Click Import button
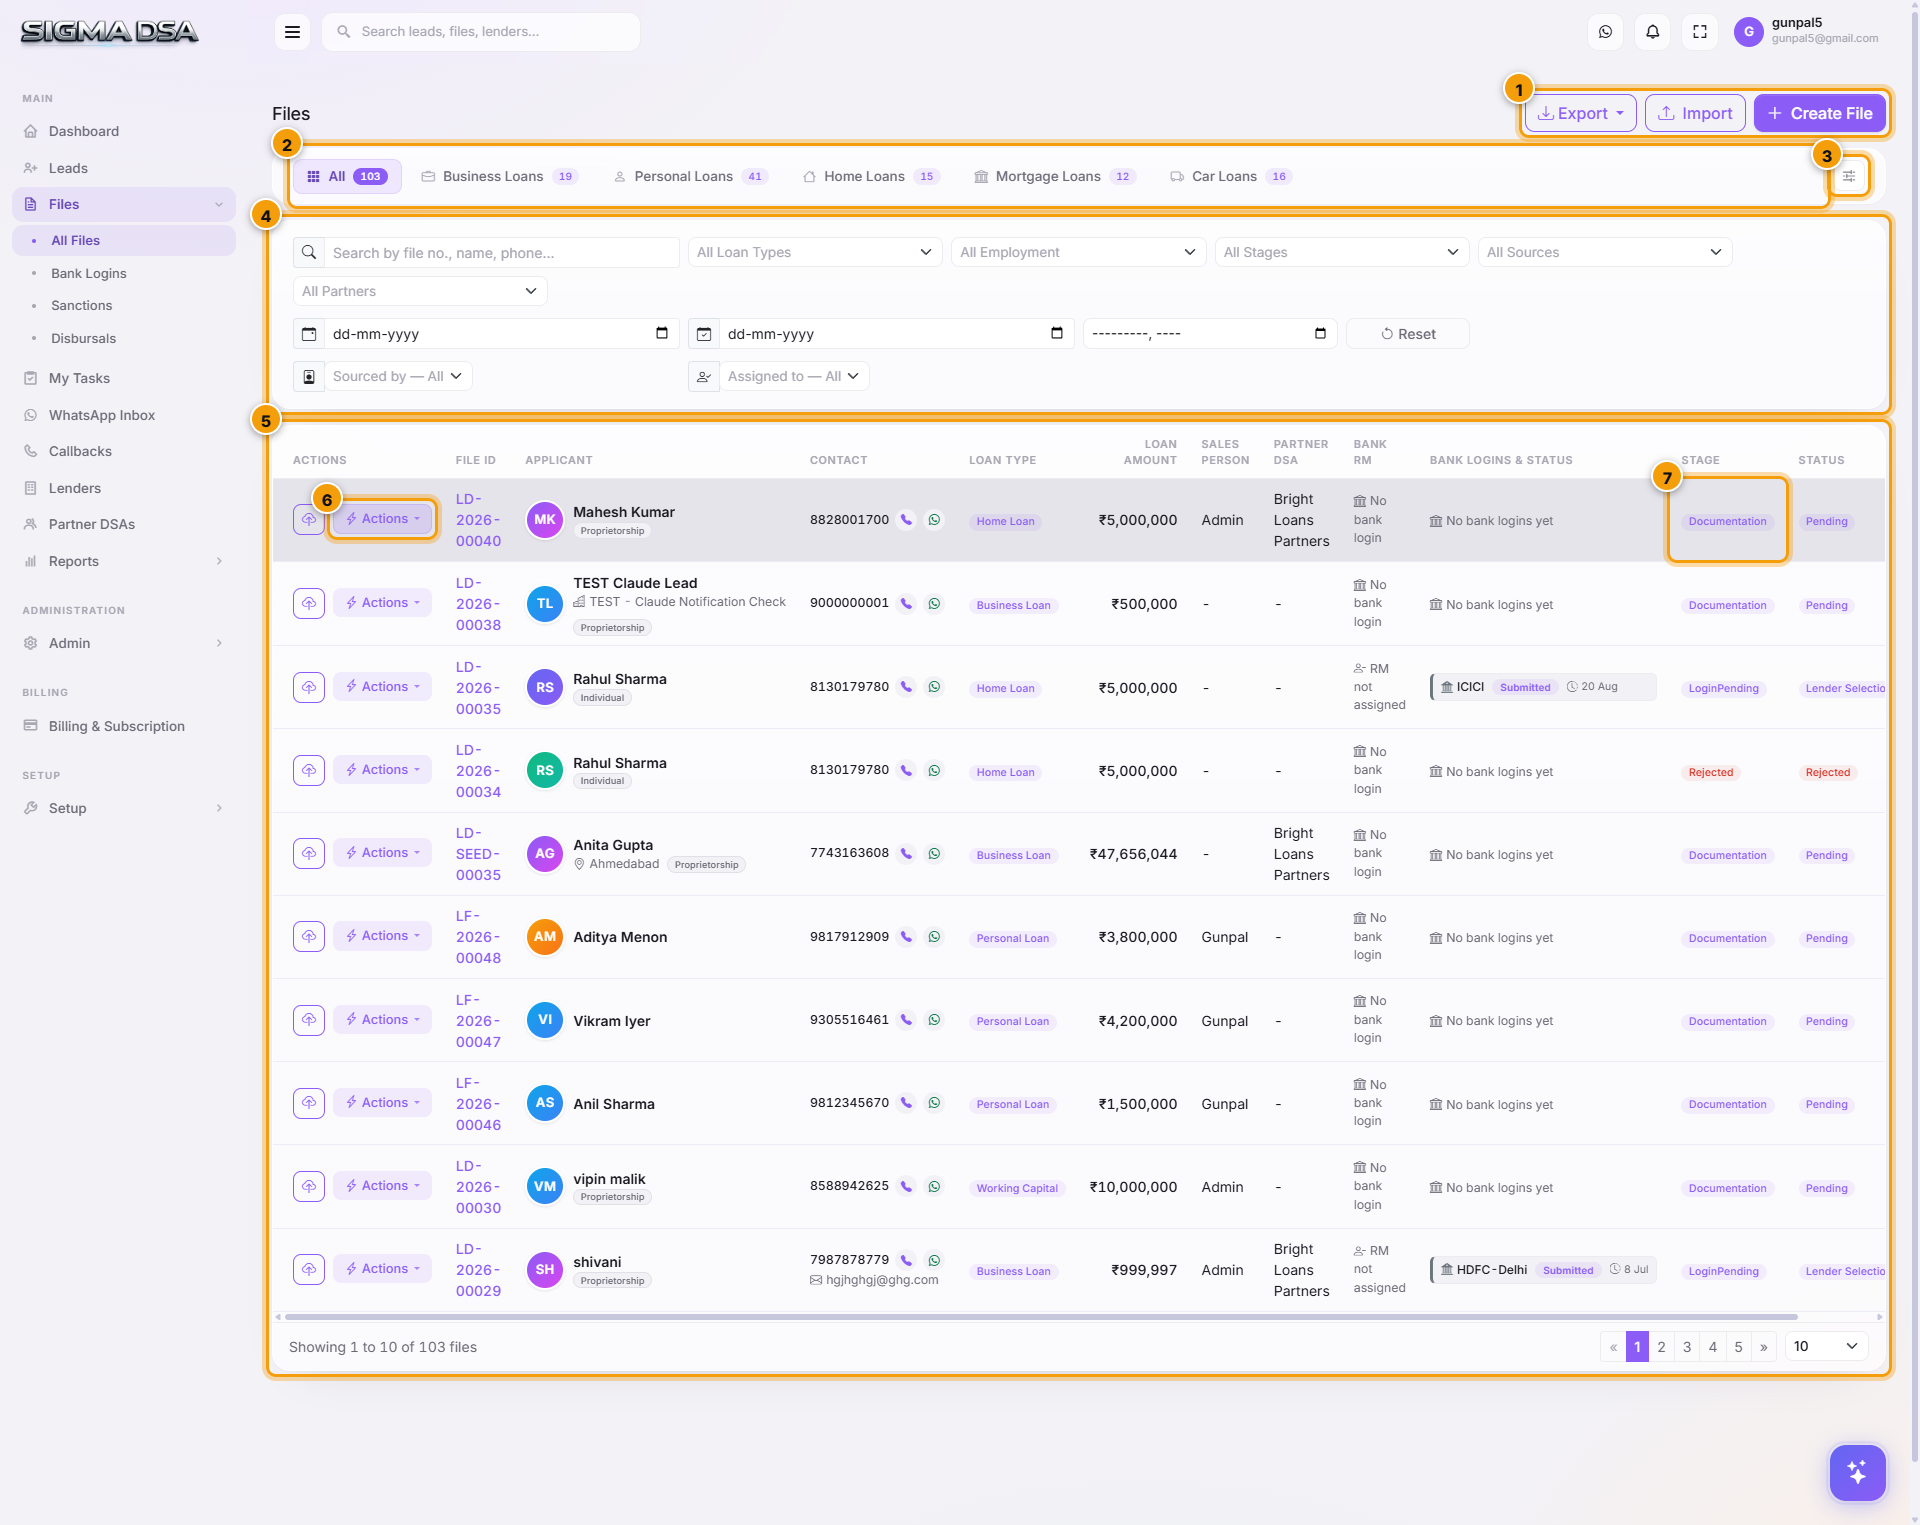The image size is (1920, 1525). click(1695, 113)
